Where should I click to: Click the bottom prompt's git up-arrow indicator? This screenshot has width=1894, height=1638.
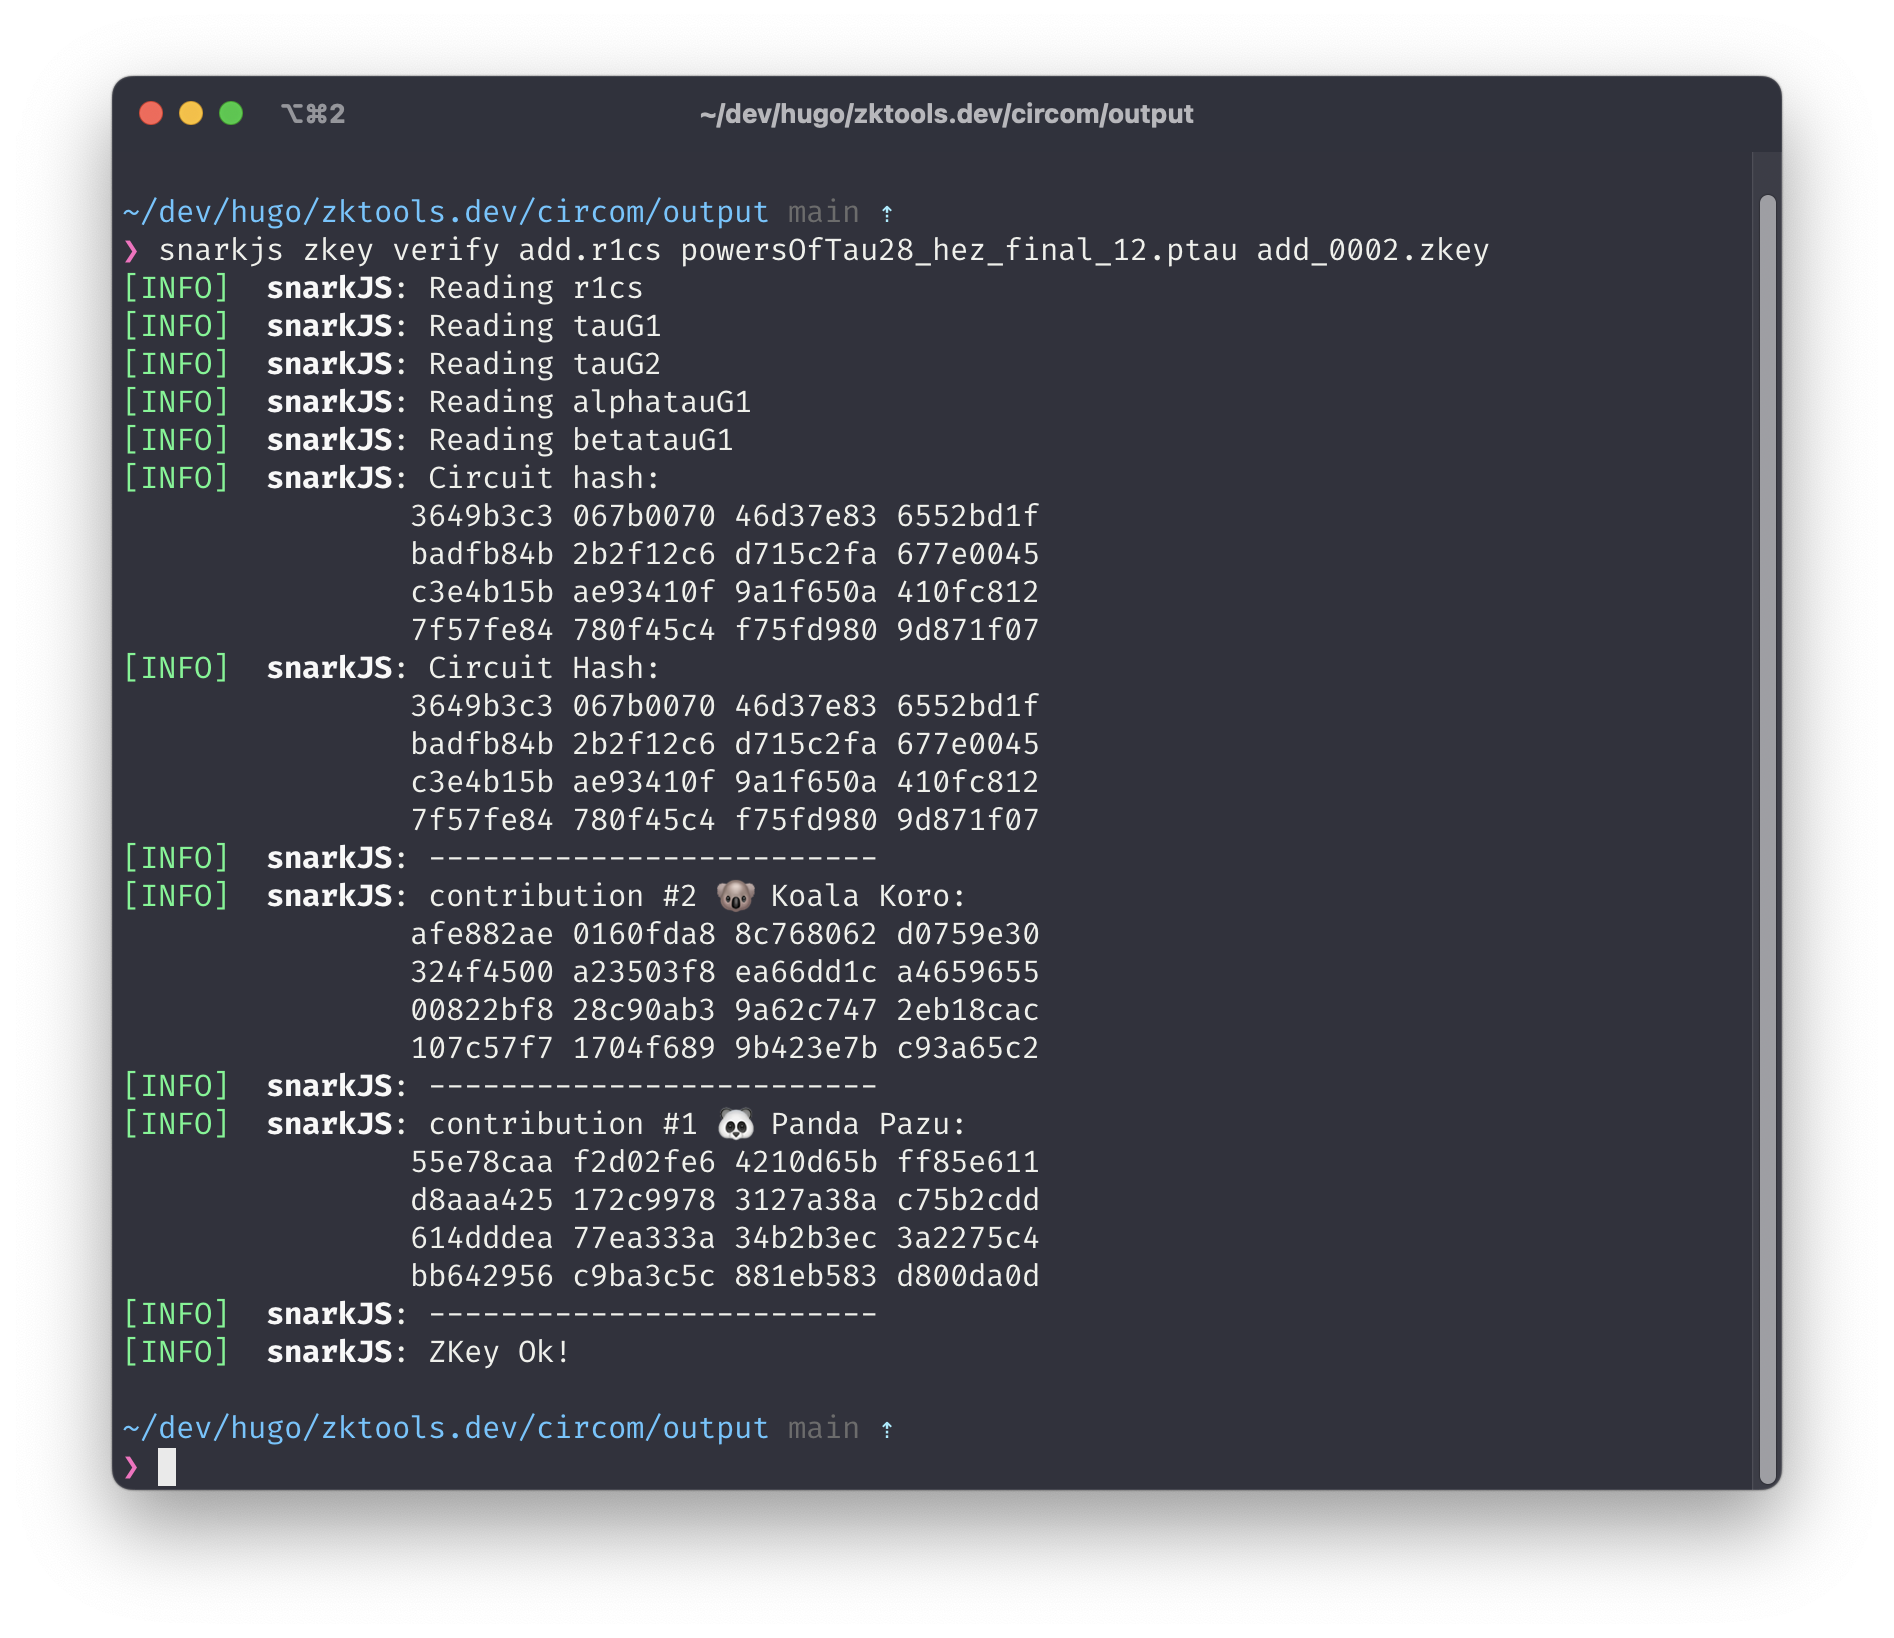(x=887, y=1429)
